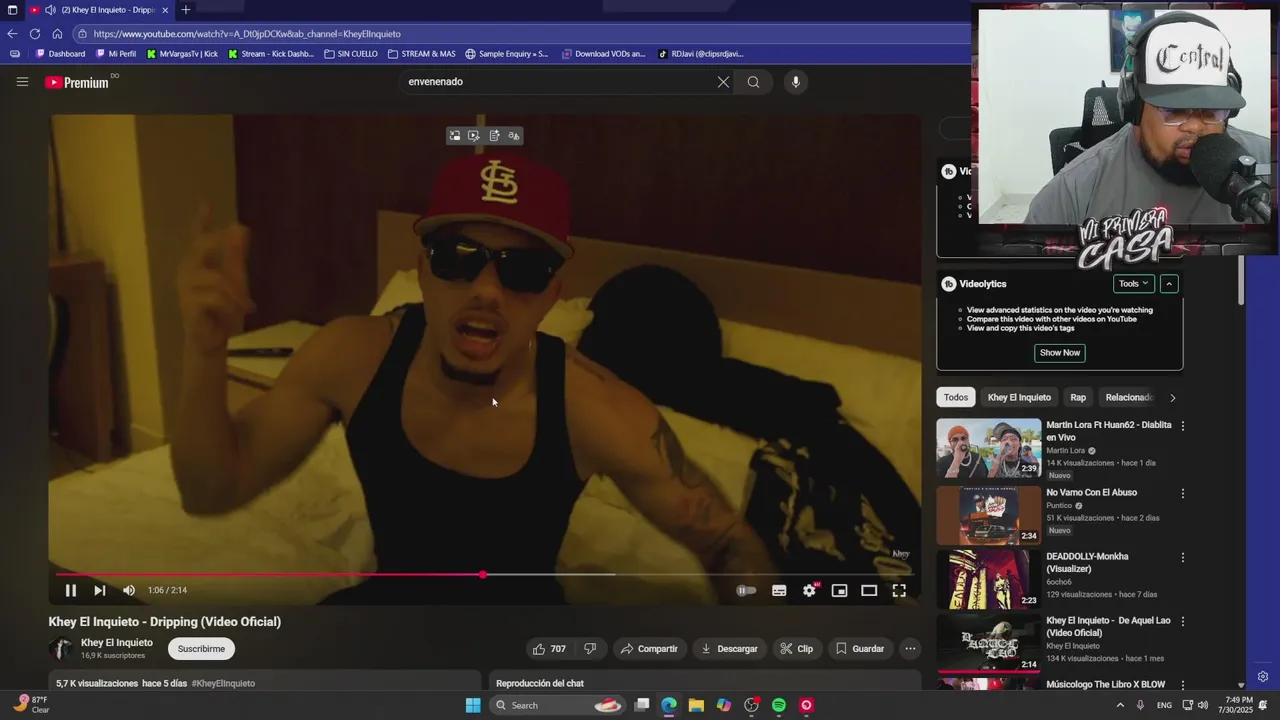Collapse the Videolytics panel with the chevron

tap(1169, 284)
